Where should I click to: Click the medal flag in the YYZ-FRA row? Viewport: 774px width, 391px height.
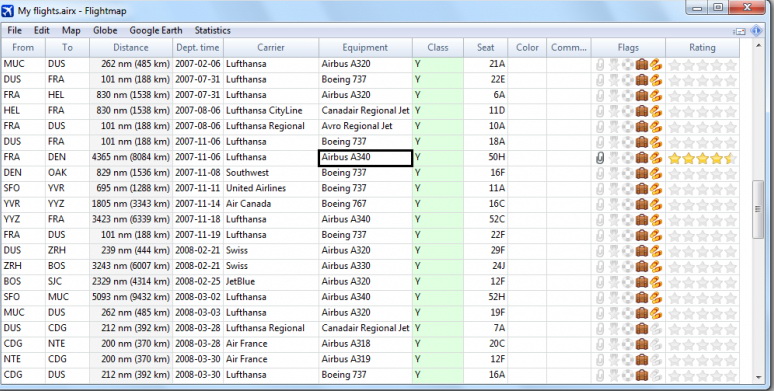pyautogui.click(x=614, y=220)
